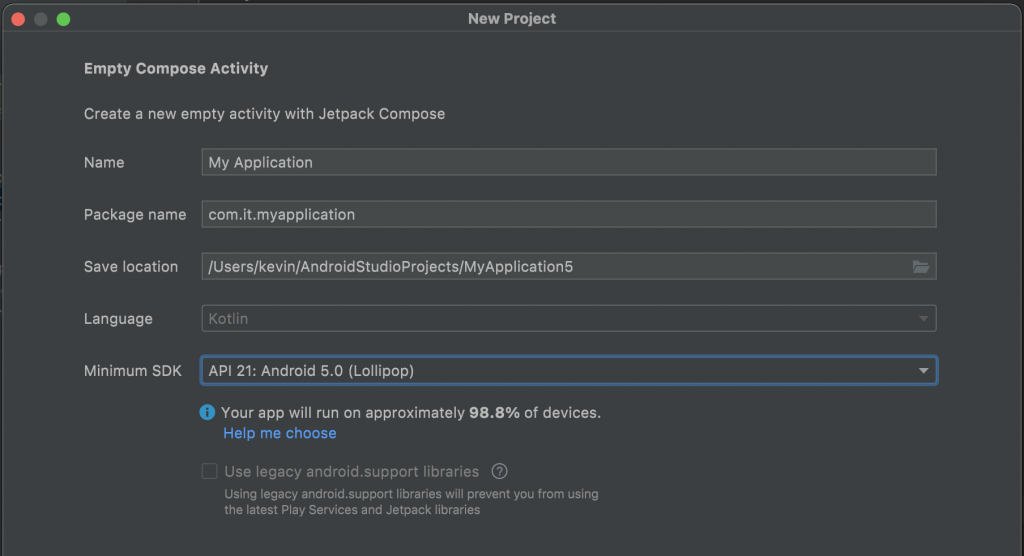Click the Empty Compose Activity heading
The height and width of the screenshot is (556, 1024).
176,69
